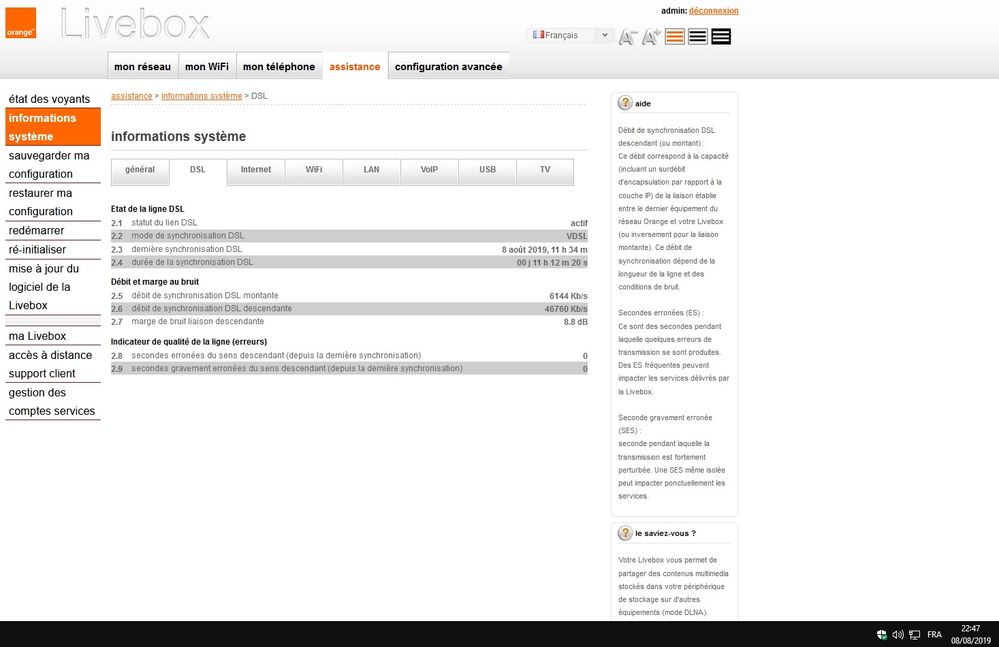The width and height of the screenshot is (999, 647).
Task: Open the 'mon réseau' menu
Action: (143, 67)
